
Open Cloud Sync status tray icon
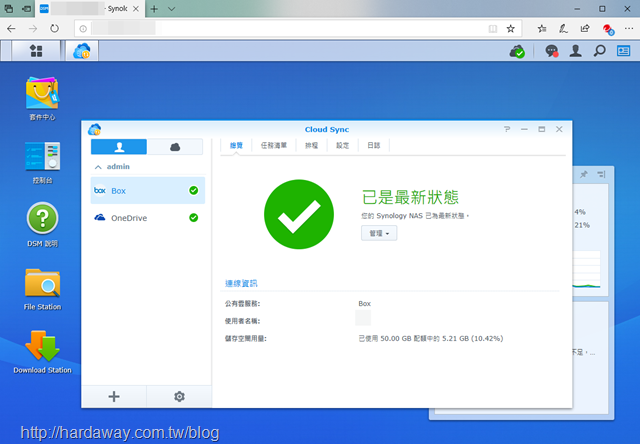point(517,51)
